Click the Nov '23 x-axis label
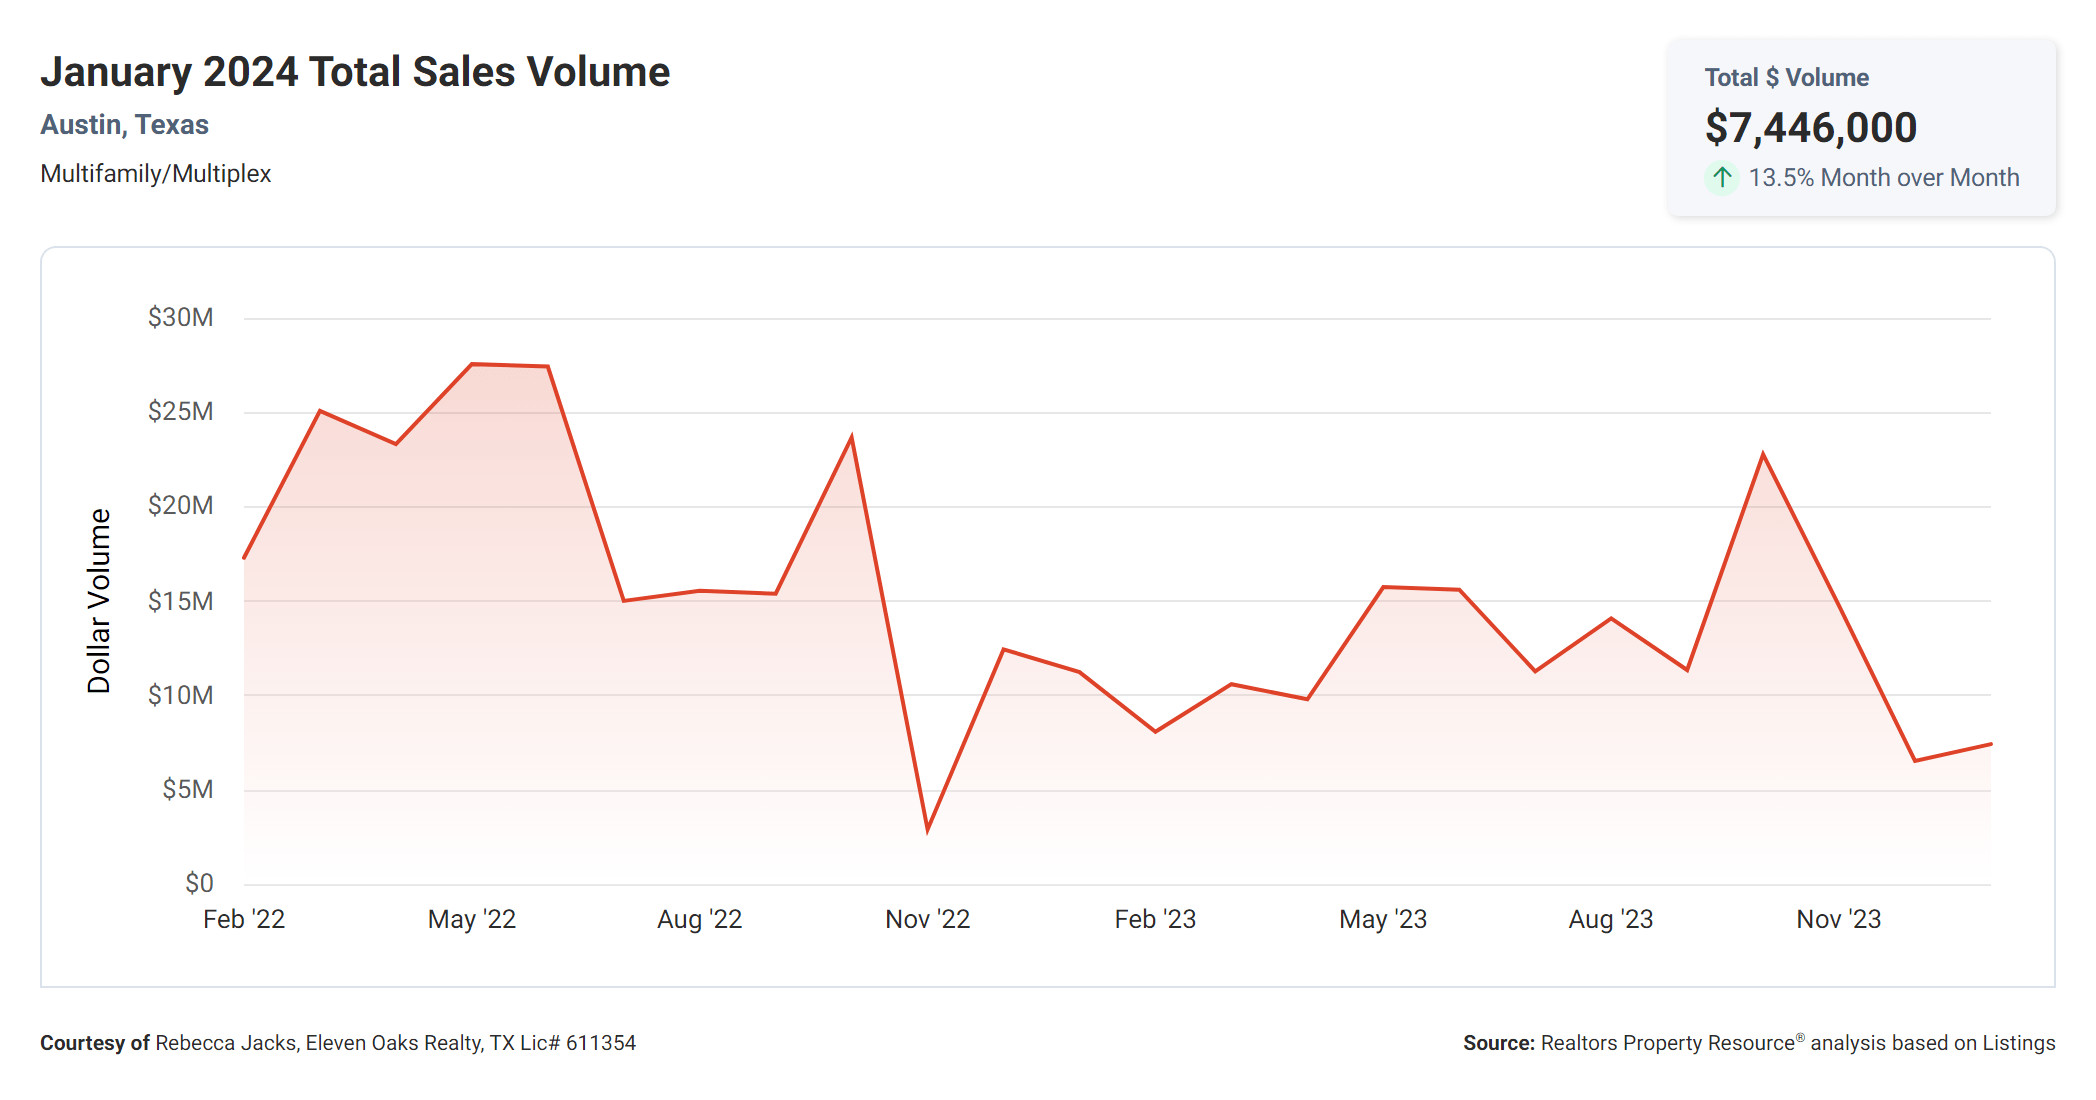 (x=1838, y=919)
